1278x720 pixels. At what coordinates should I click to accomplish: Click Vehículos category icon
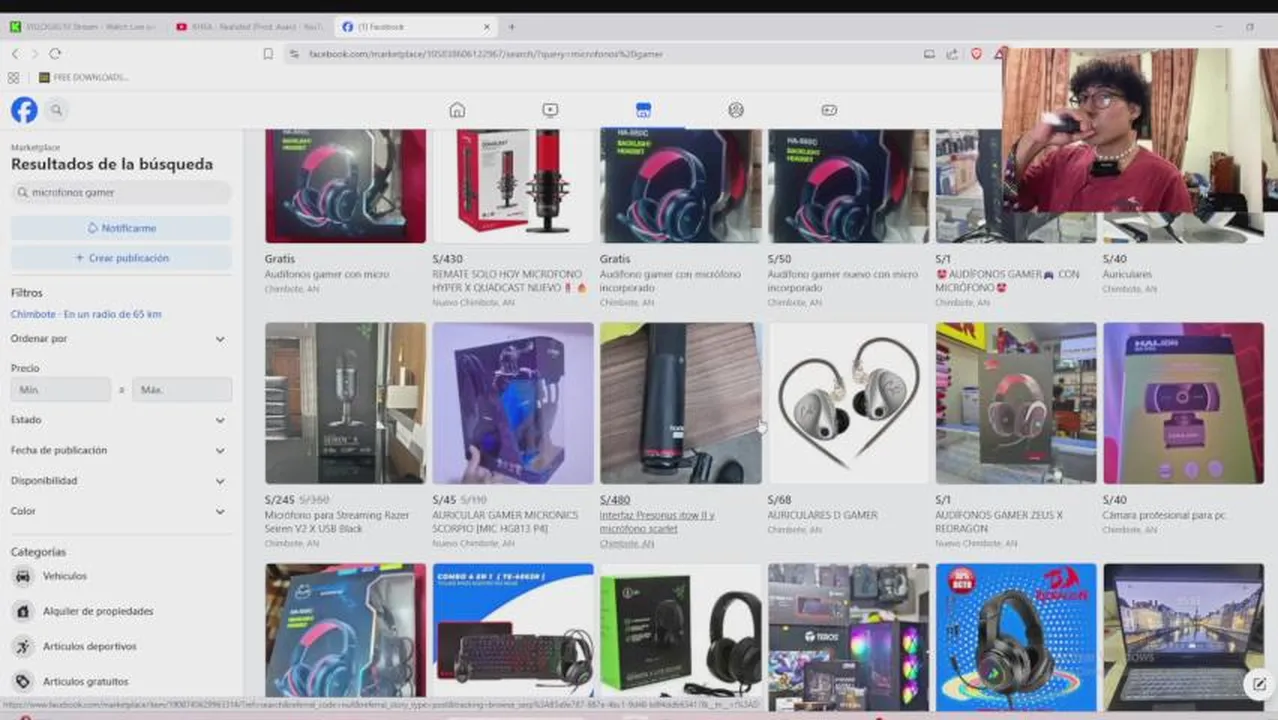point(22,576)
